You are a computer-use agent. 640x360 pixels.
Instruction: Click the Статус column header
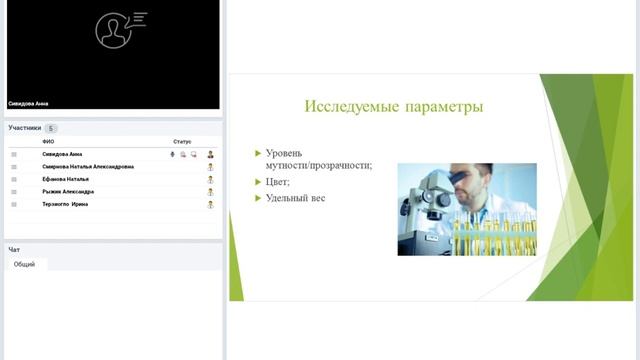182,142
